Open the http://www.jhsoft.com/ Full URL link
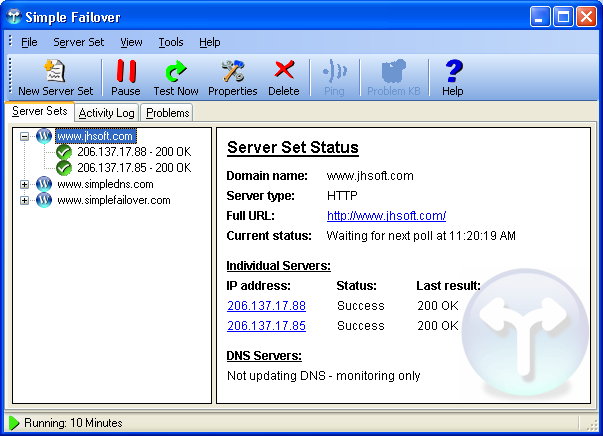The height and width of the screenshot is (436, 603). pos(386,216)
